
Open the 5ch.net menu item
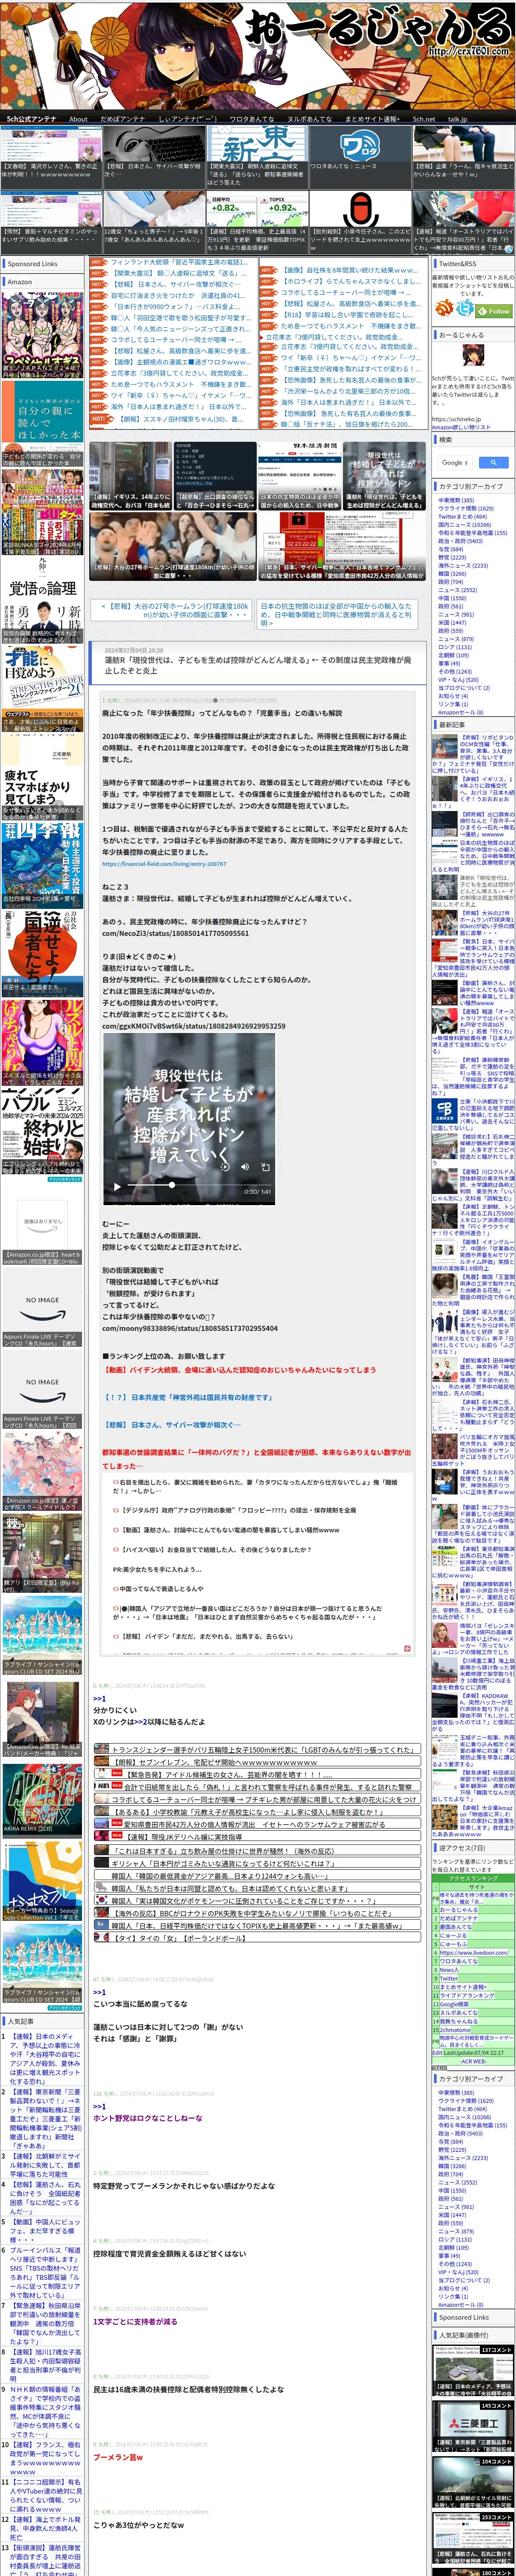pos(424,119)
